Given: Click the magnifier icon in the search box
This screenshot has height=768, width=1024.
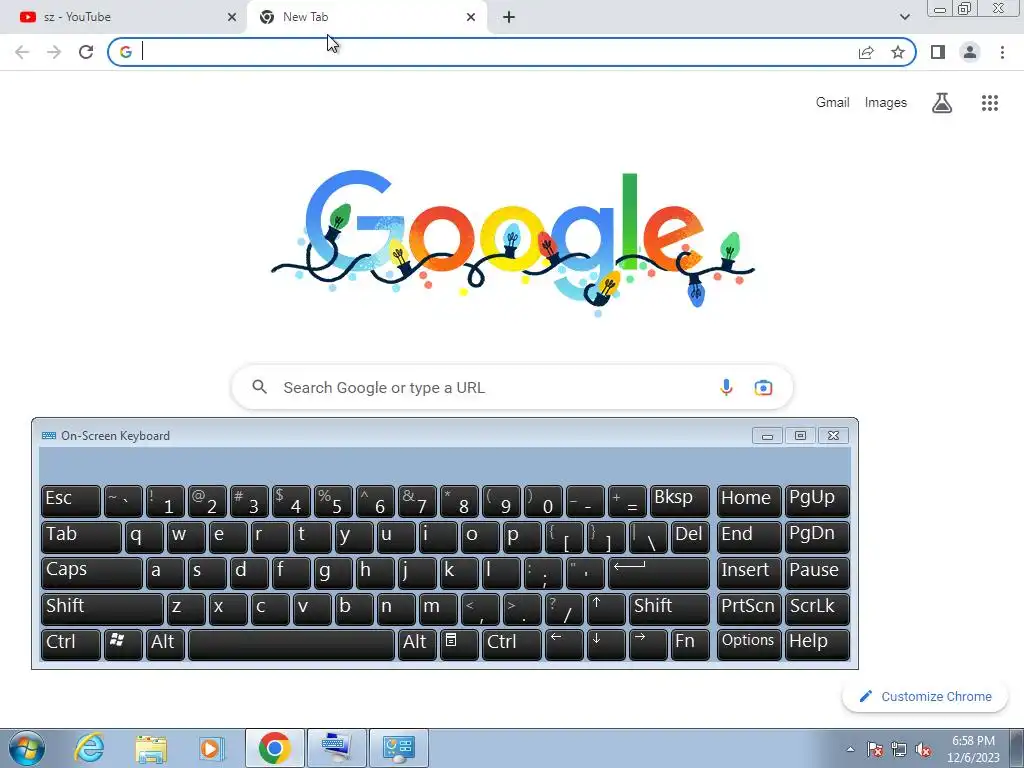Looking at the screenshot, I should point(259,387).
